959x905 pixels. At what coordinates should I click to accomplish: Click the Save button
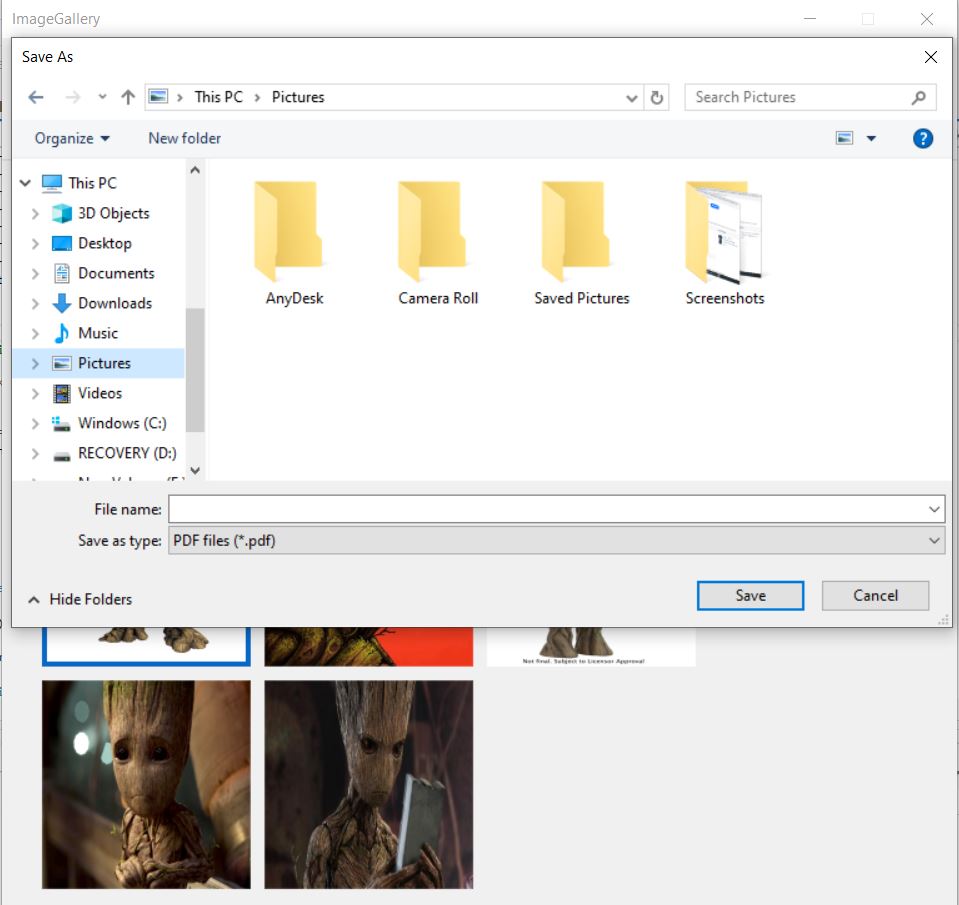(x=750, y=595)
